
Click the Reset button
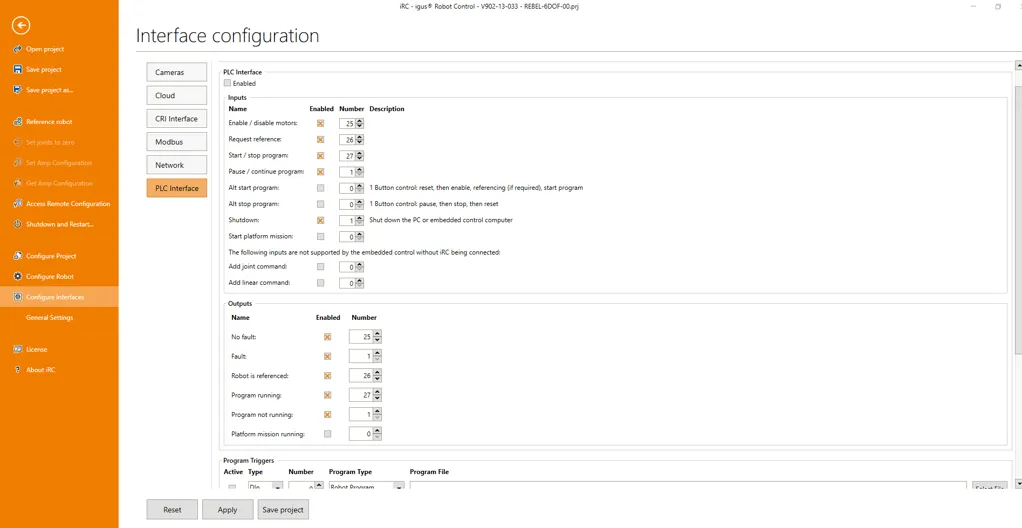pyautogui.click(x=172, y=510)
